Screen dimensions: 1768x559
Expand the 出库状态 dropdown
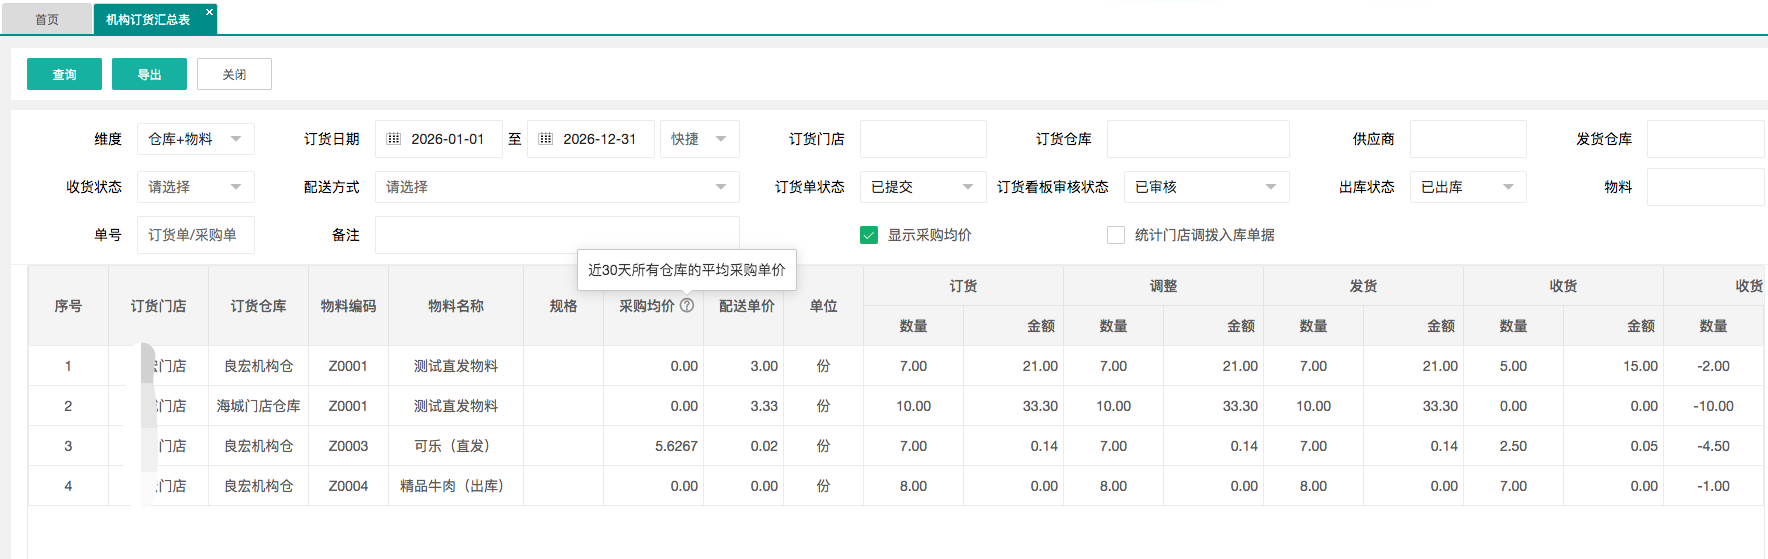1468,187
